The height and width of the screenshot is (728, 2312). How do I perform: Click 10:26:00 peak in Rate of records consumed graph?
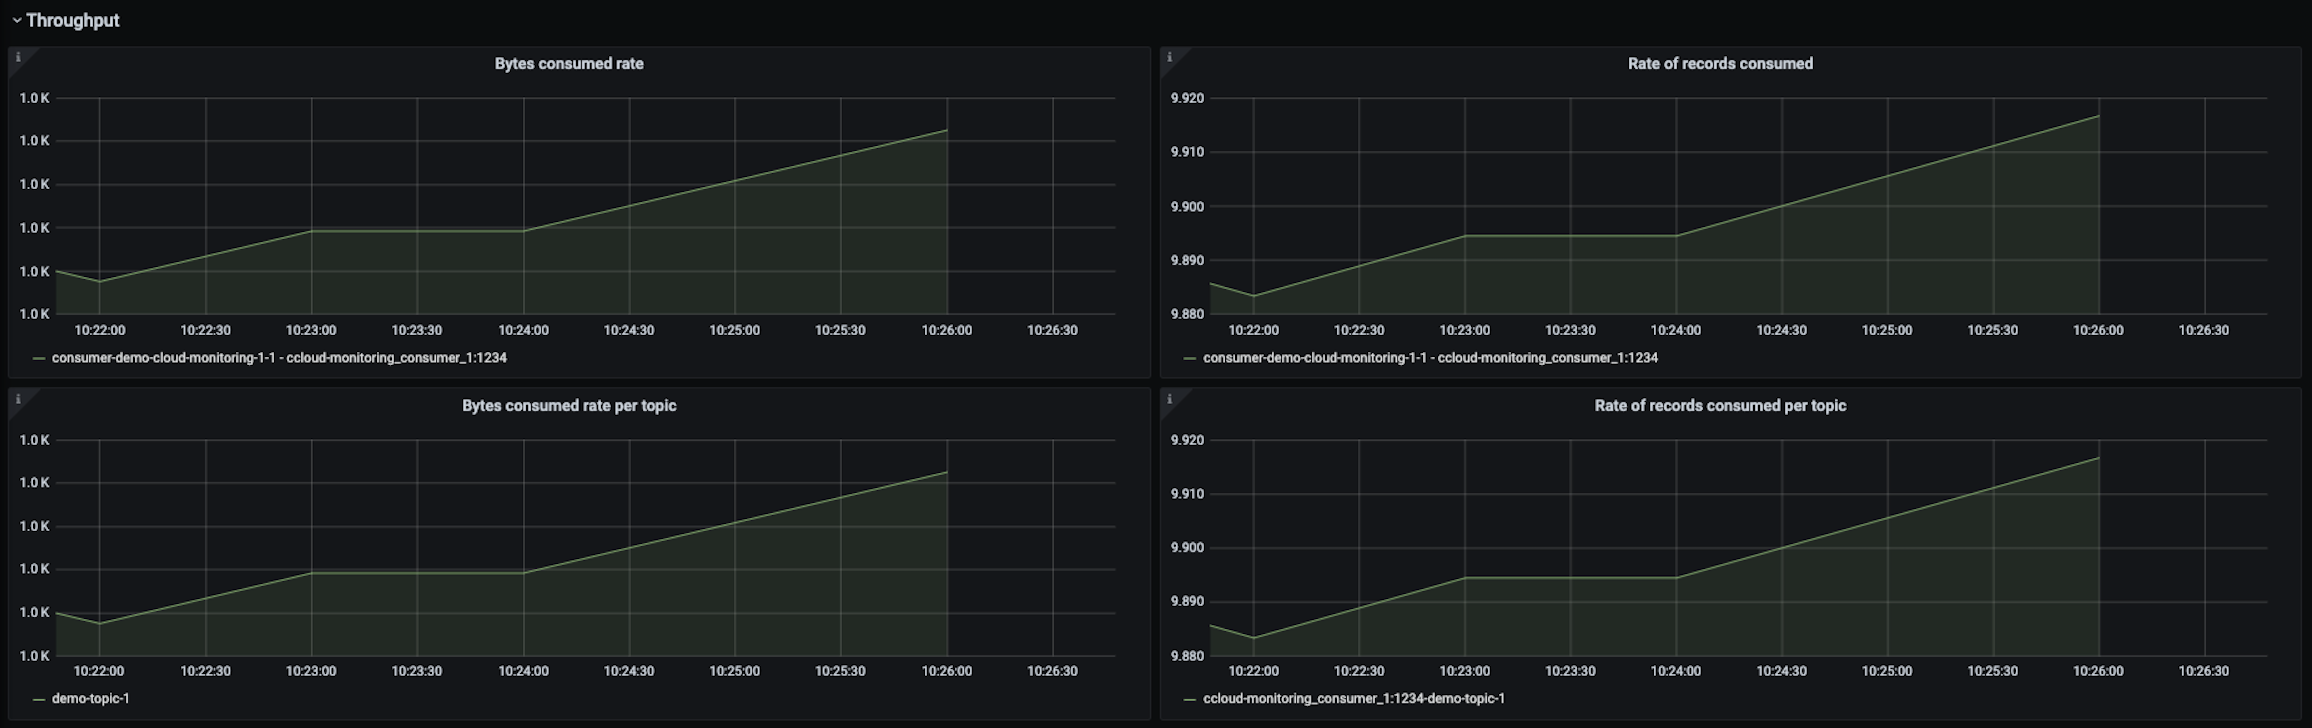coord(2098,116)
